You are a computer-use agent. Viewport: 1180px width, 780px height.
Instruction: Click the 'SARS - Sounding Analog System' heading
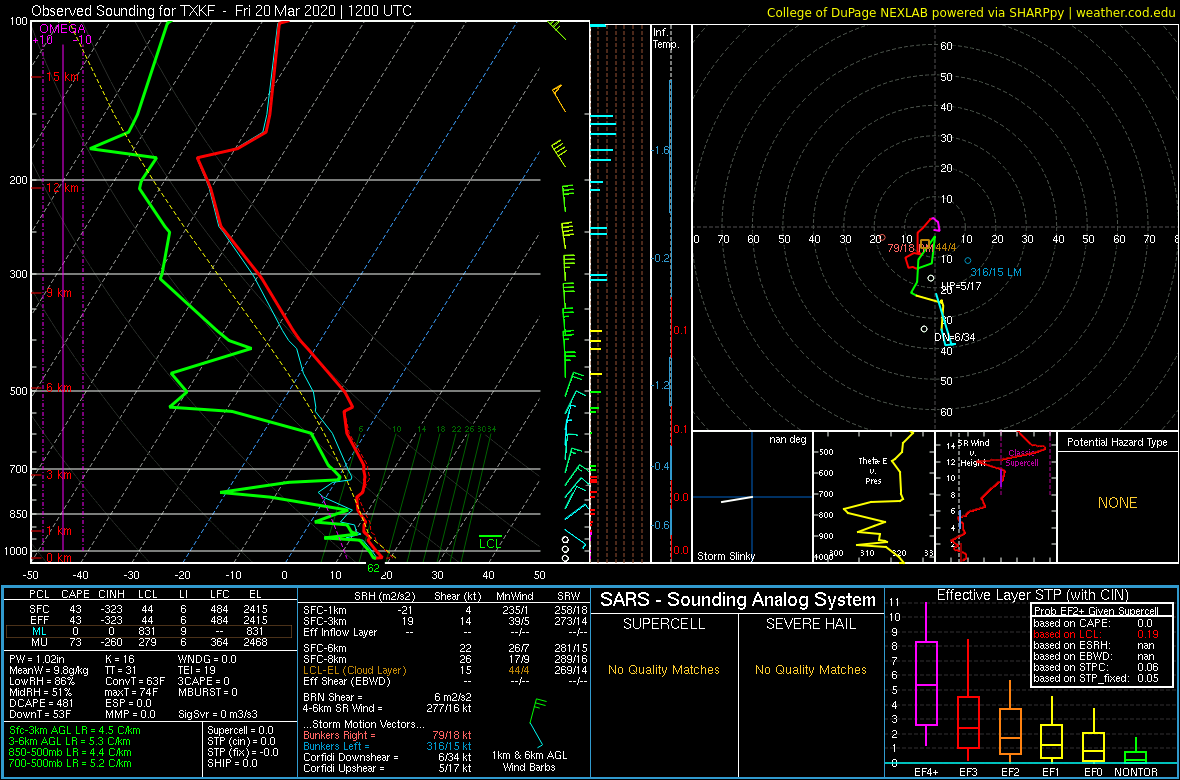coord(738,600)
